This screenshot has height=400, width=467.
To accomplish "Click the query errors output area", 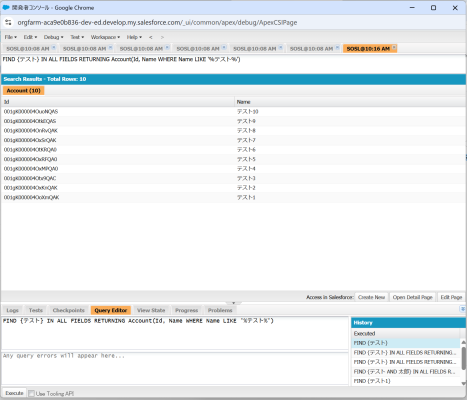I will pyautogui.click(x=175, y=368).
